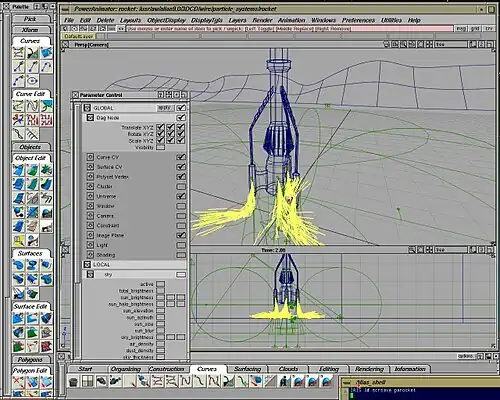This screenshot has height=400, width=500.
Task: Switch to the Surfacing shelf tab
Action: [x=247, y=369]
